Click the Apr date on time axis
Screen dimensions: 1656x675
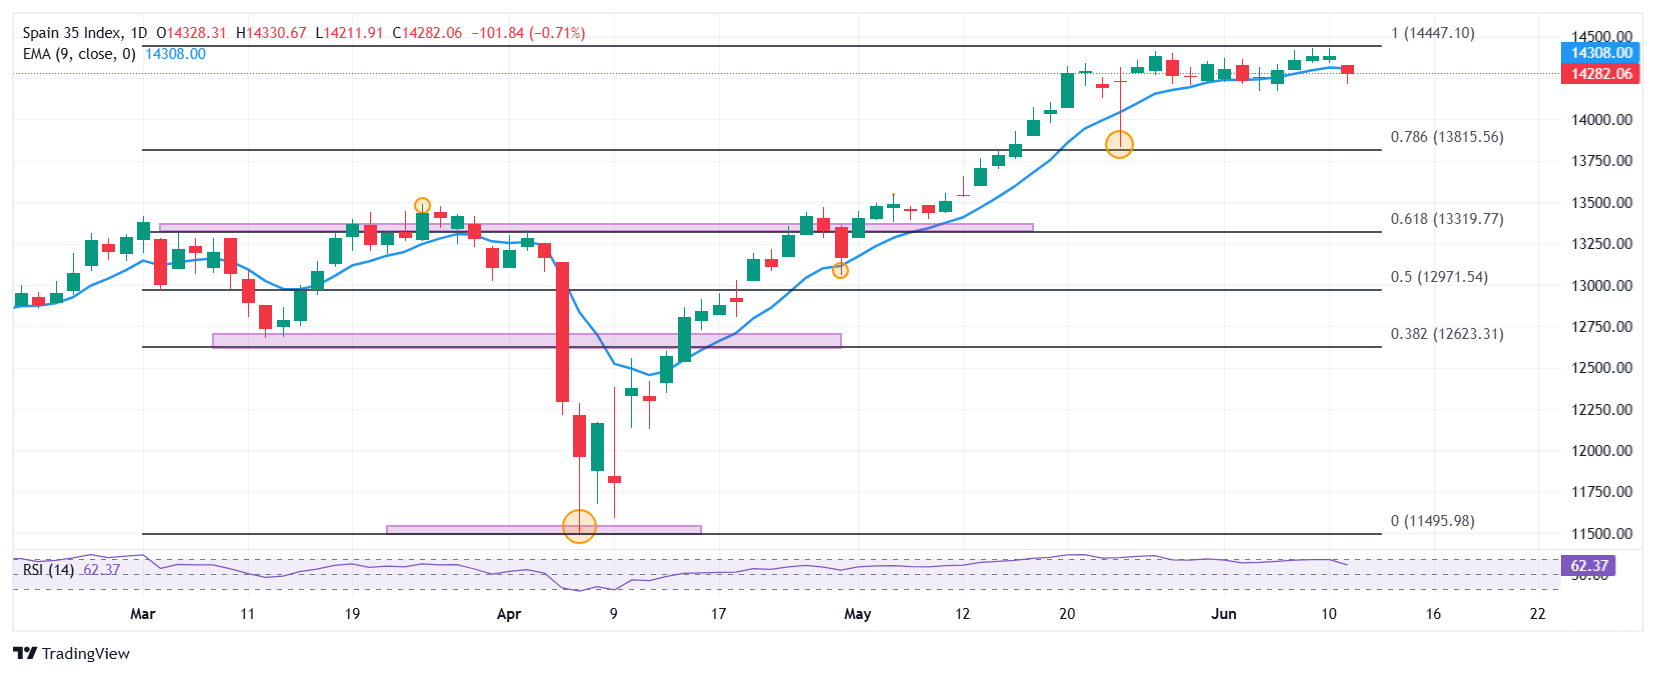click(509, 614)
